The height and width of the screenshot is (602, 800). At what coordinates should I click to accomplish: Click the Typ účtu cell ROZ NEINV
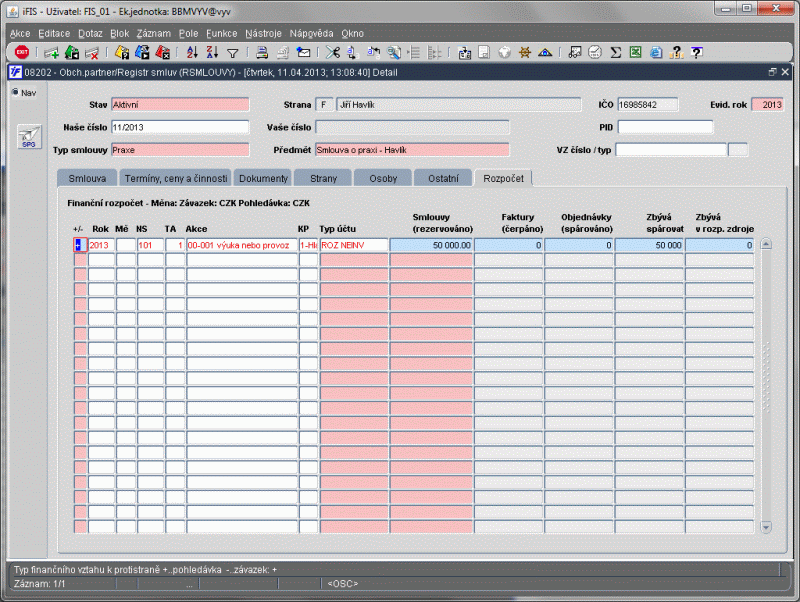pyautogui.click(x=354, y=245)
